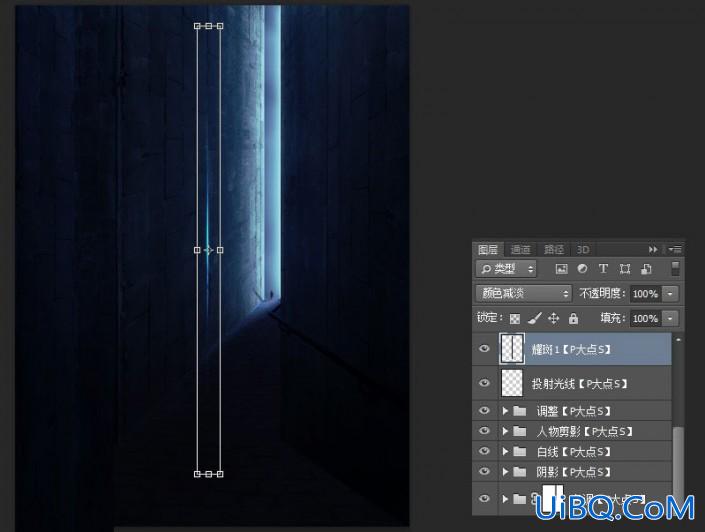
Task: Click the top-right transform handle
Action: tap(220, 26)
